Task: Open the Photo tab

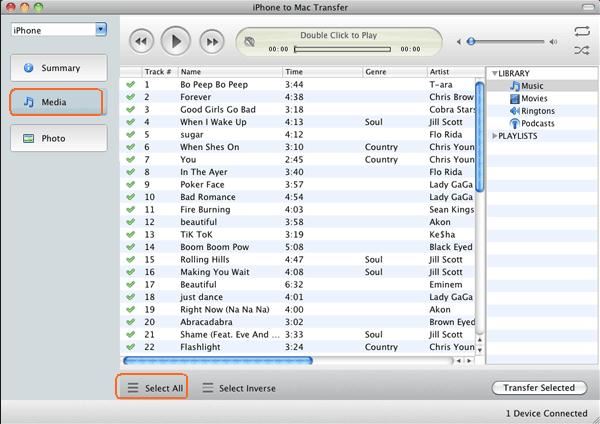Action: click(x=59, y=138)
